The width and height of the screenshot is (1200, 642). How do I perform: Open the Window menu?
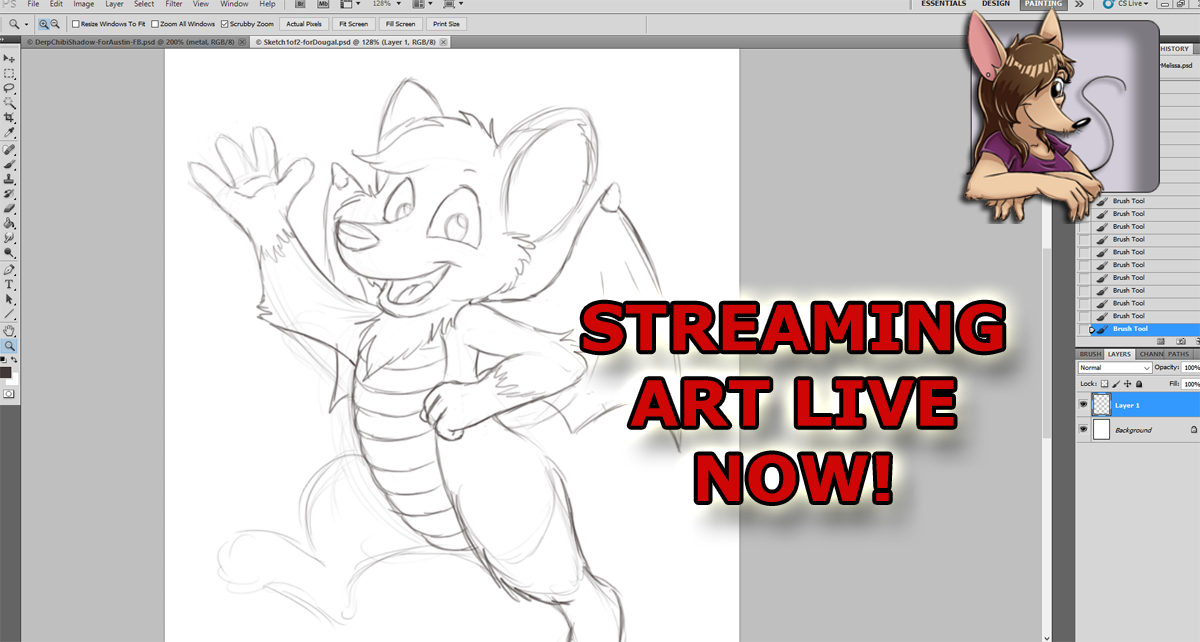click(x=234, y=4)
